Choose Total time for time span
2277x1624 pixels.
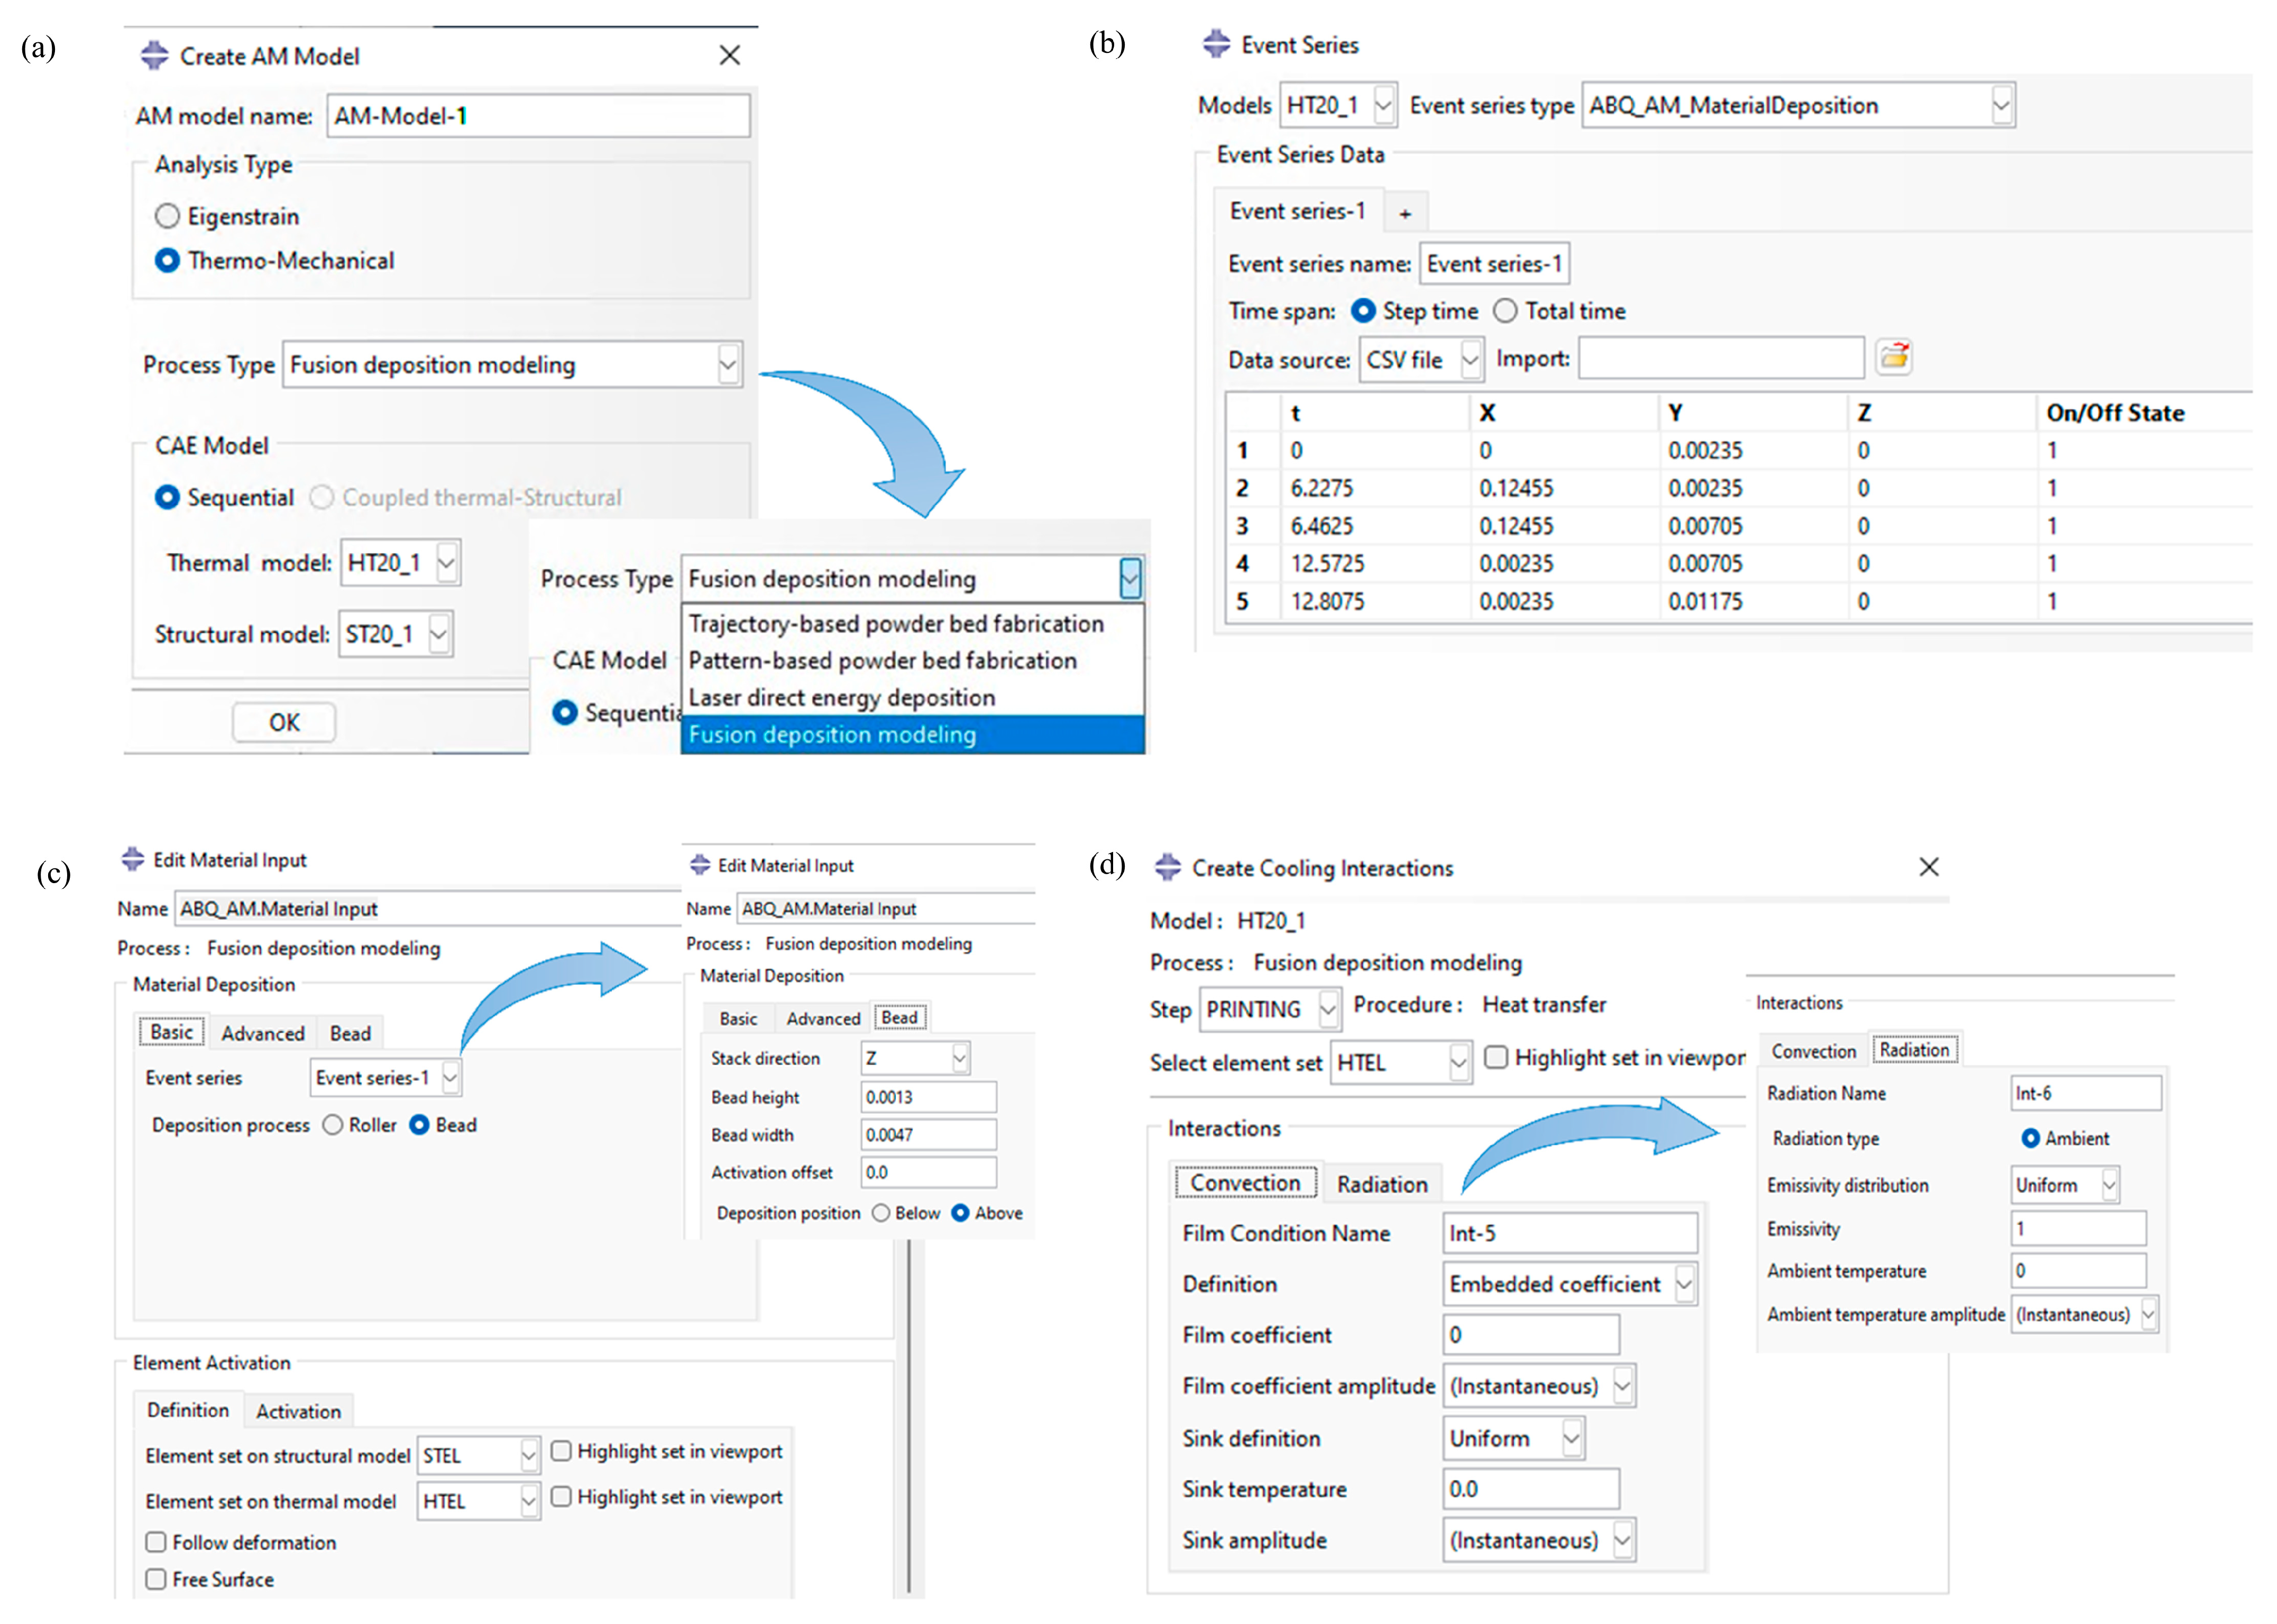[x=1504, y=311]
